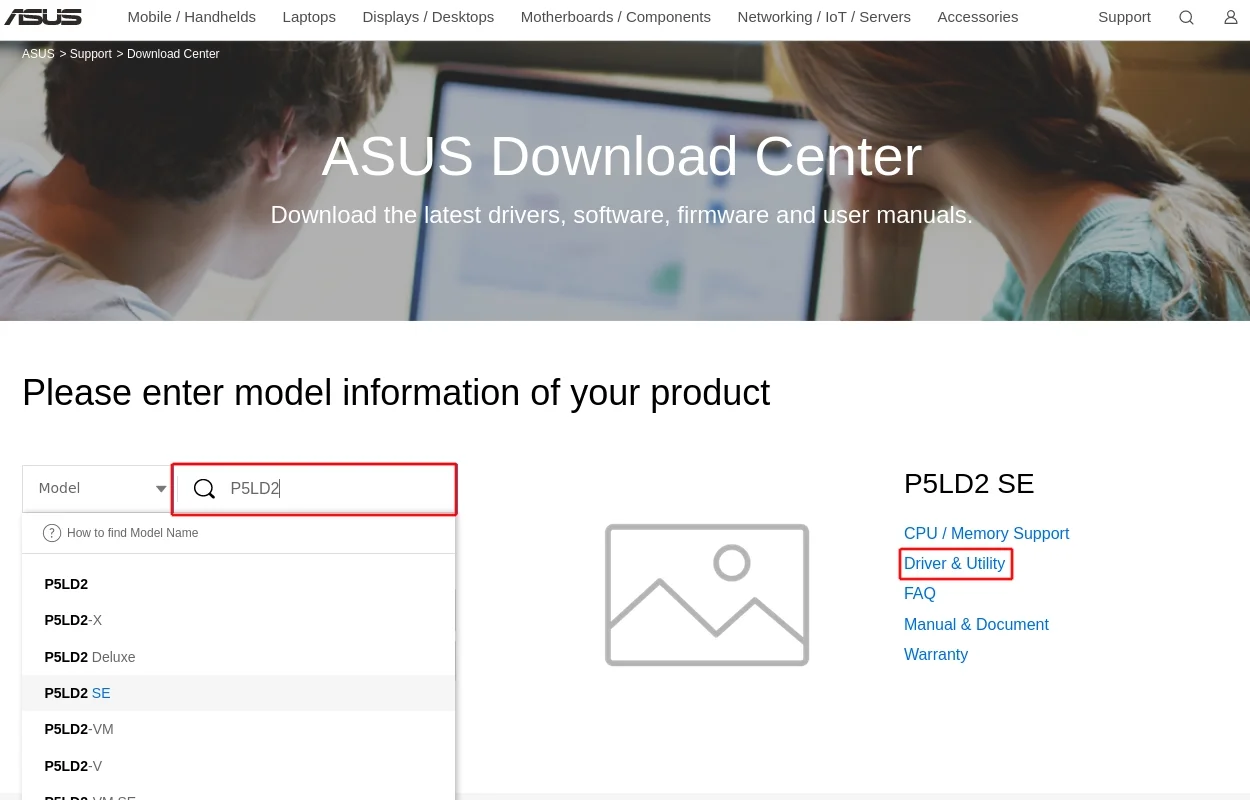The image size is (1250, 800).
Task: Choose P5LD2 Deluxe suggestion
Action: point(90,657)
